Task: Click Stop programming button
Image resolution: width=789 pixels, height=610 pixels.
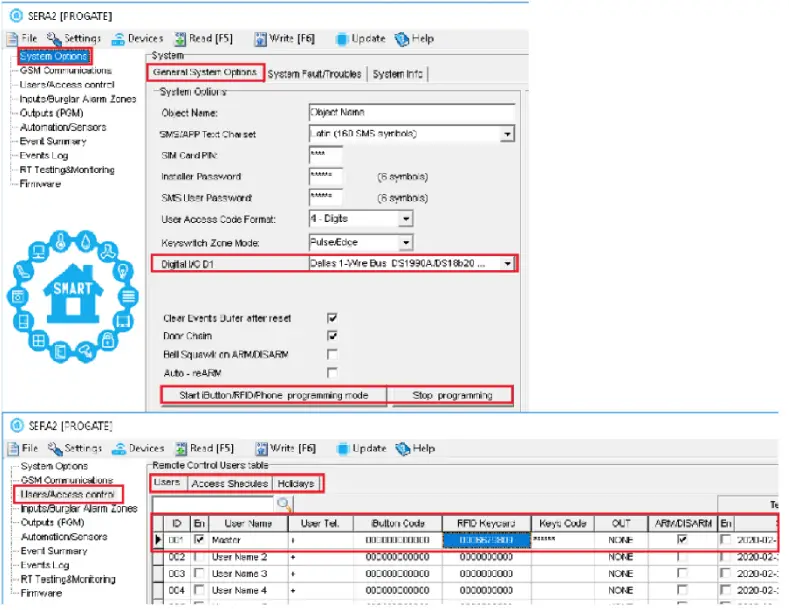Action: [x=452, y=395]
